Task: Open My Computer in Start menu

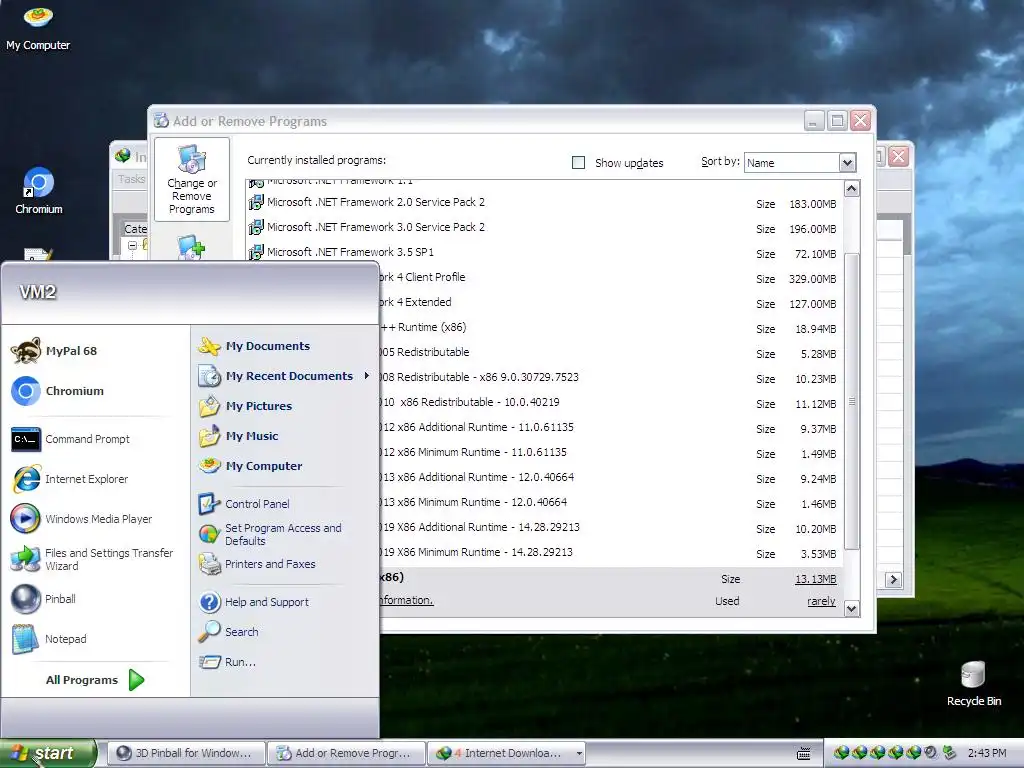Action: pos(250,466)
